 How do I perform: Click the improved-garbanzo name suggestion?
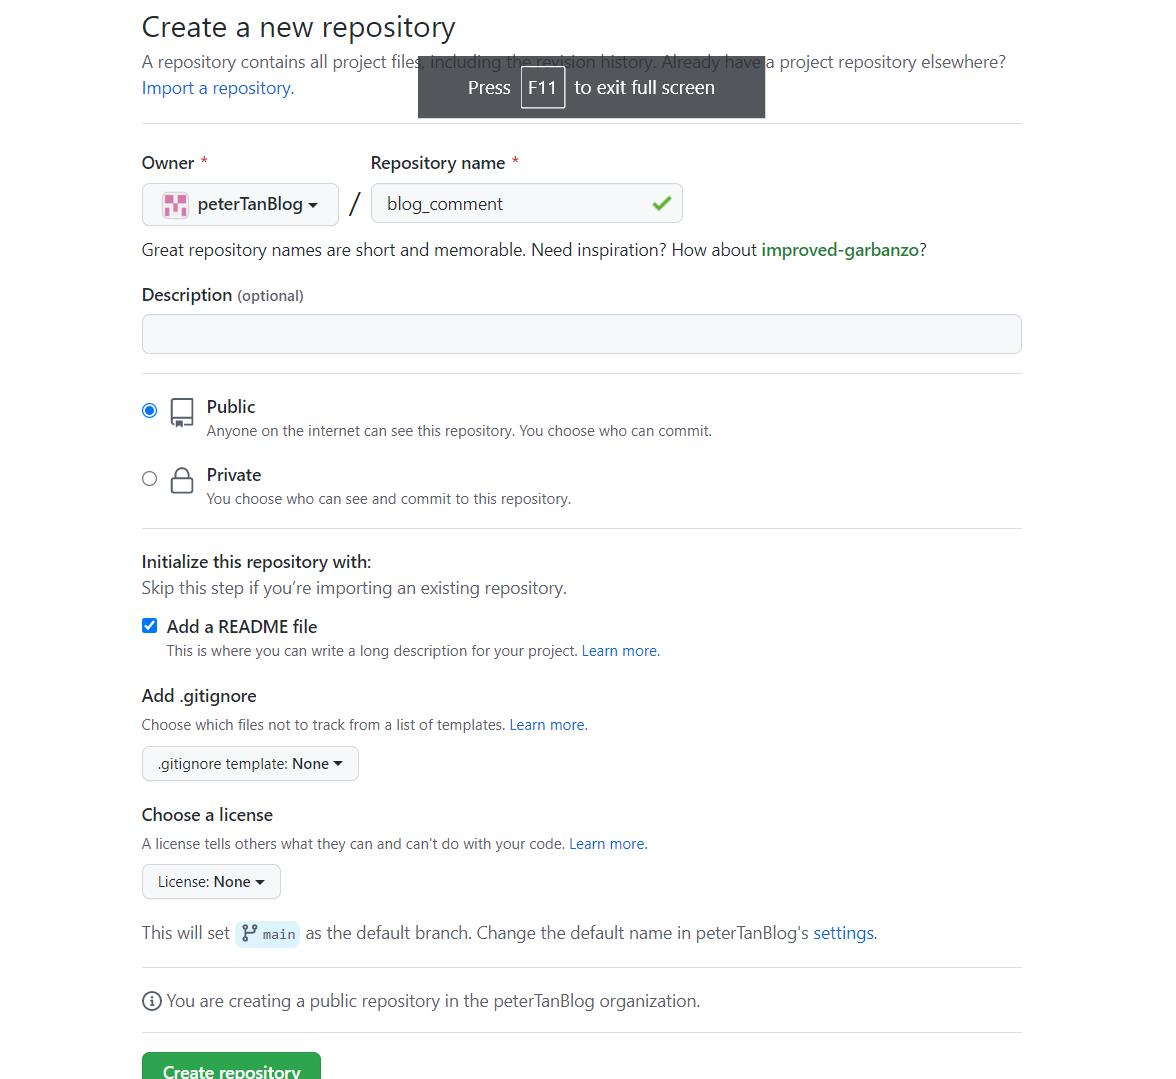[x=840, y=250]
